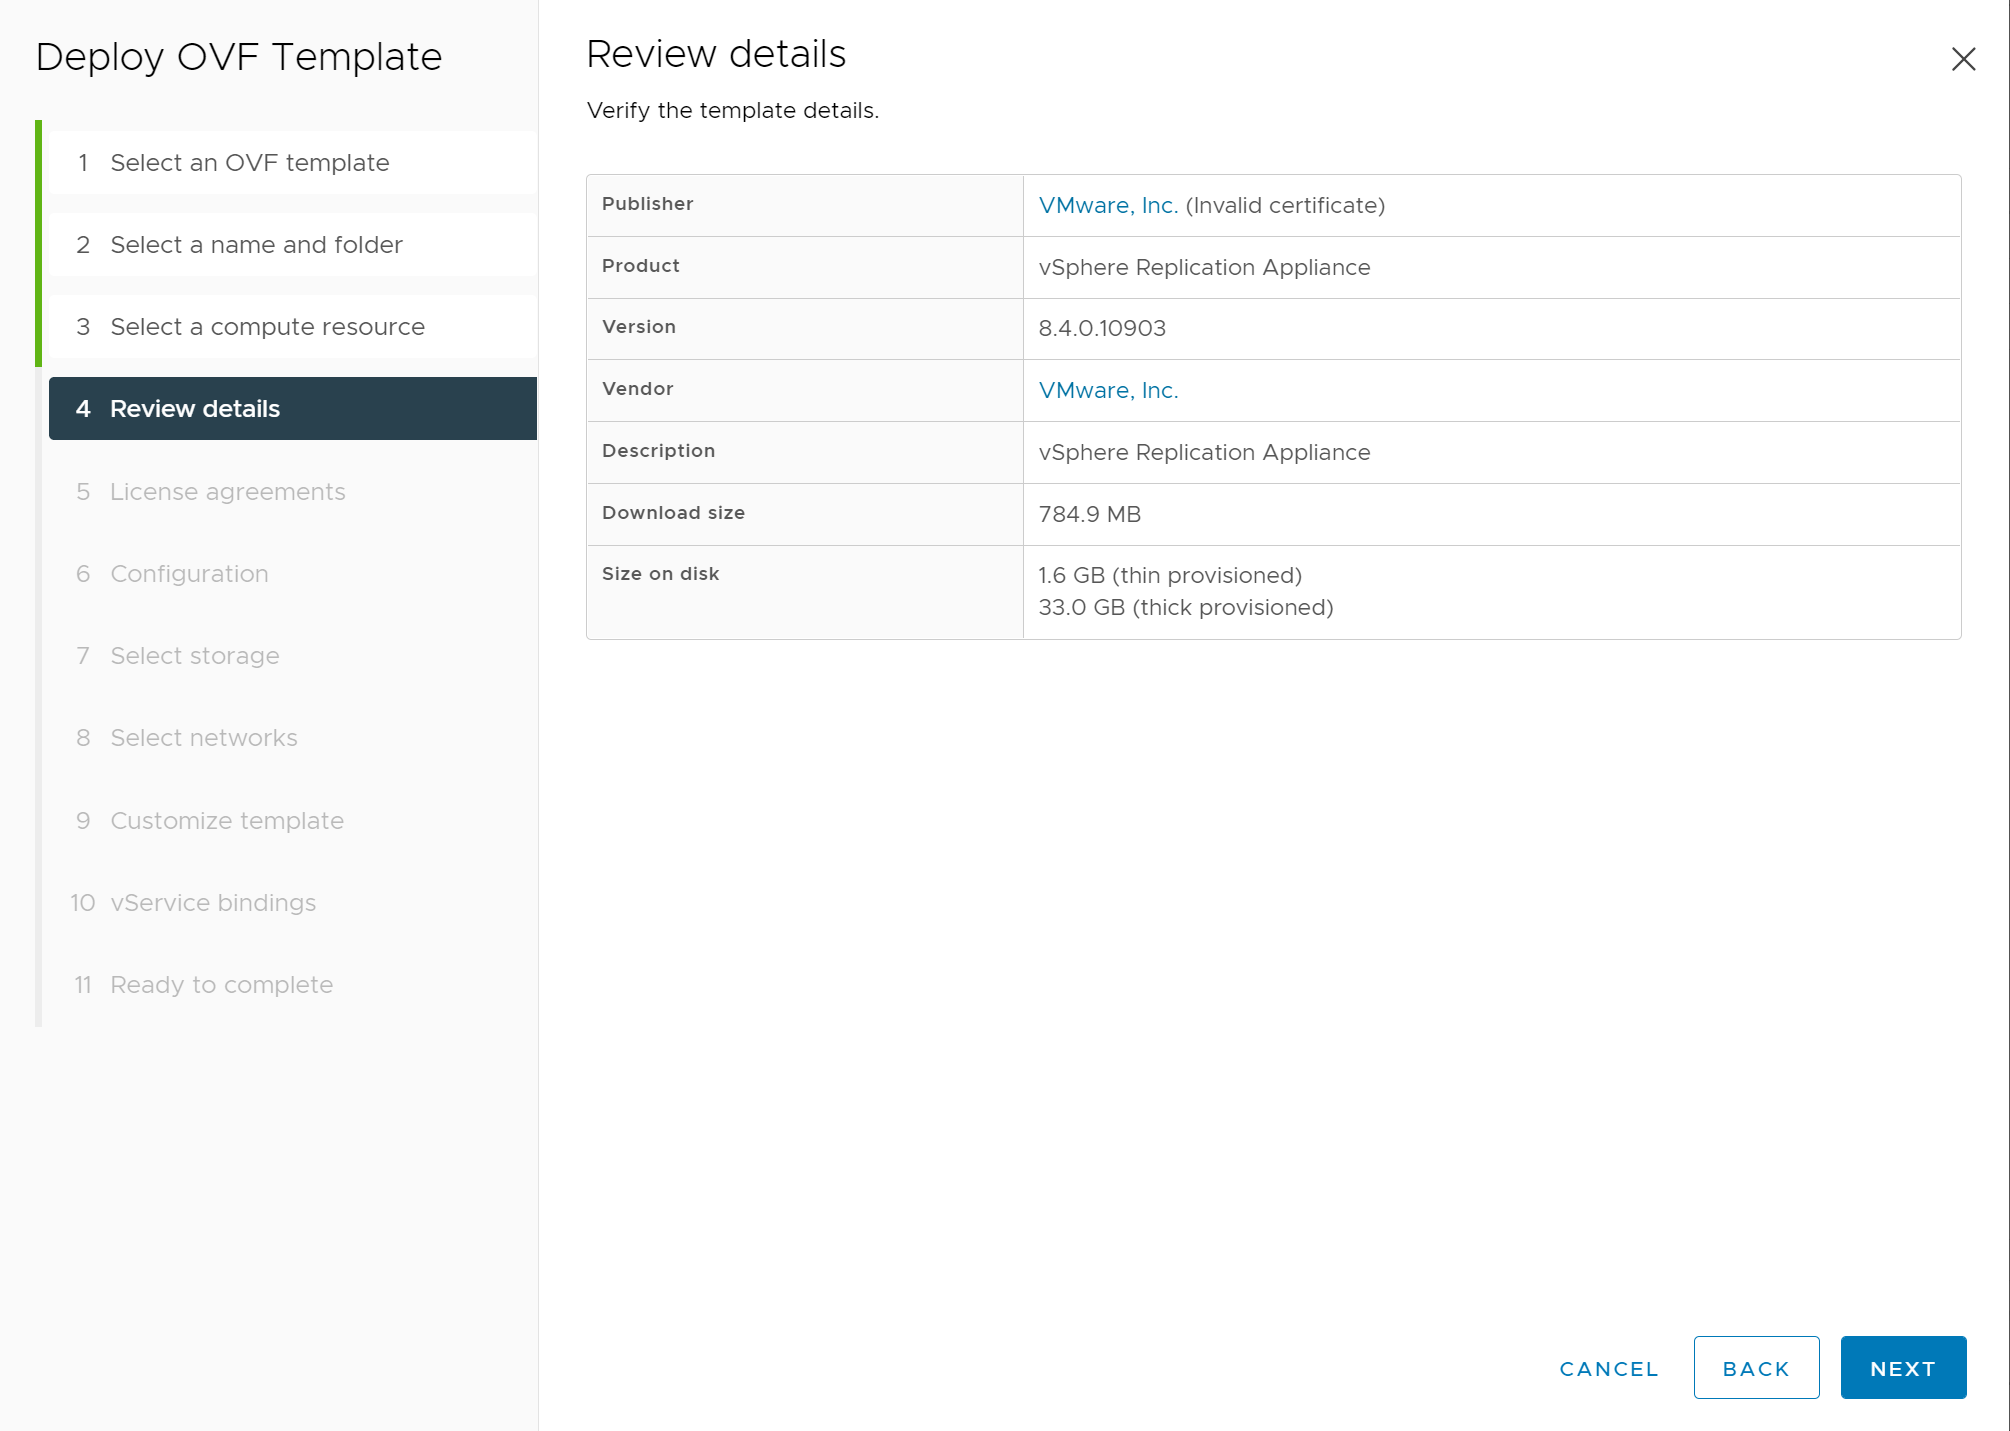Image resolution: width=2010 pixels, height=1431 pixels.
Task: Open the VMware, Inc. publisher link
Action: [1108, 205]
